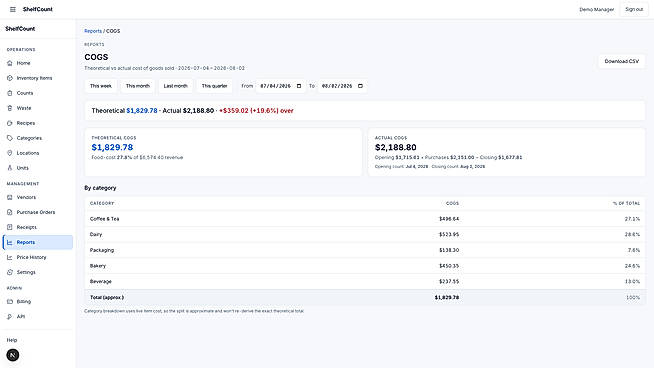Open the Billing admin page
654x368 pixels.
(x=38, y=302)
